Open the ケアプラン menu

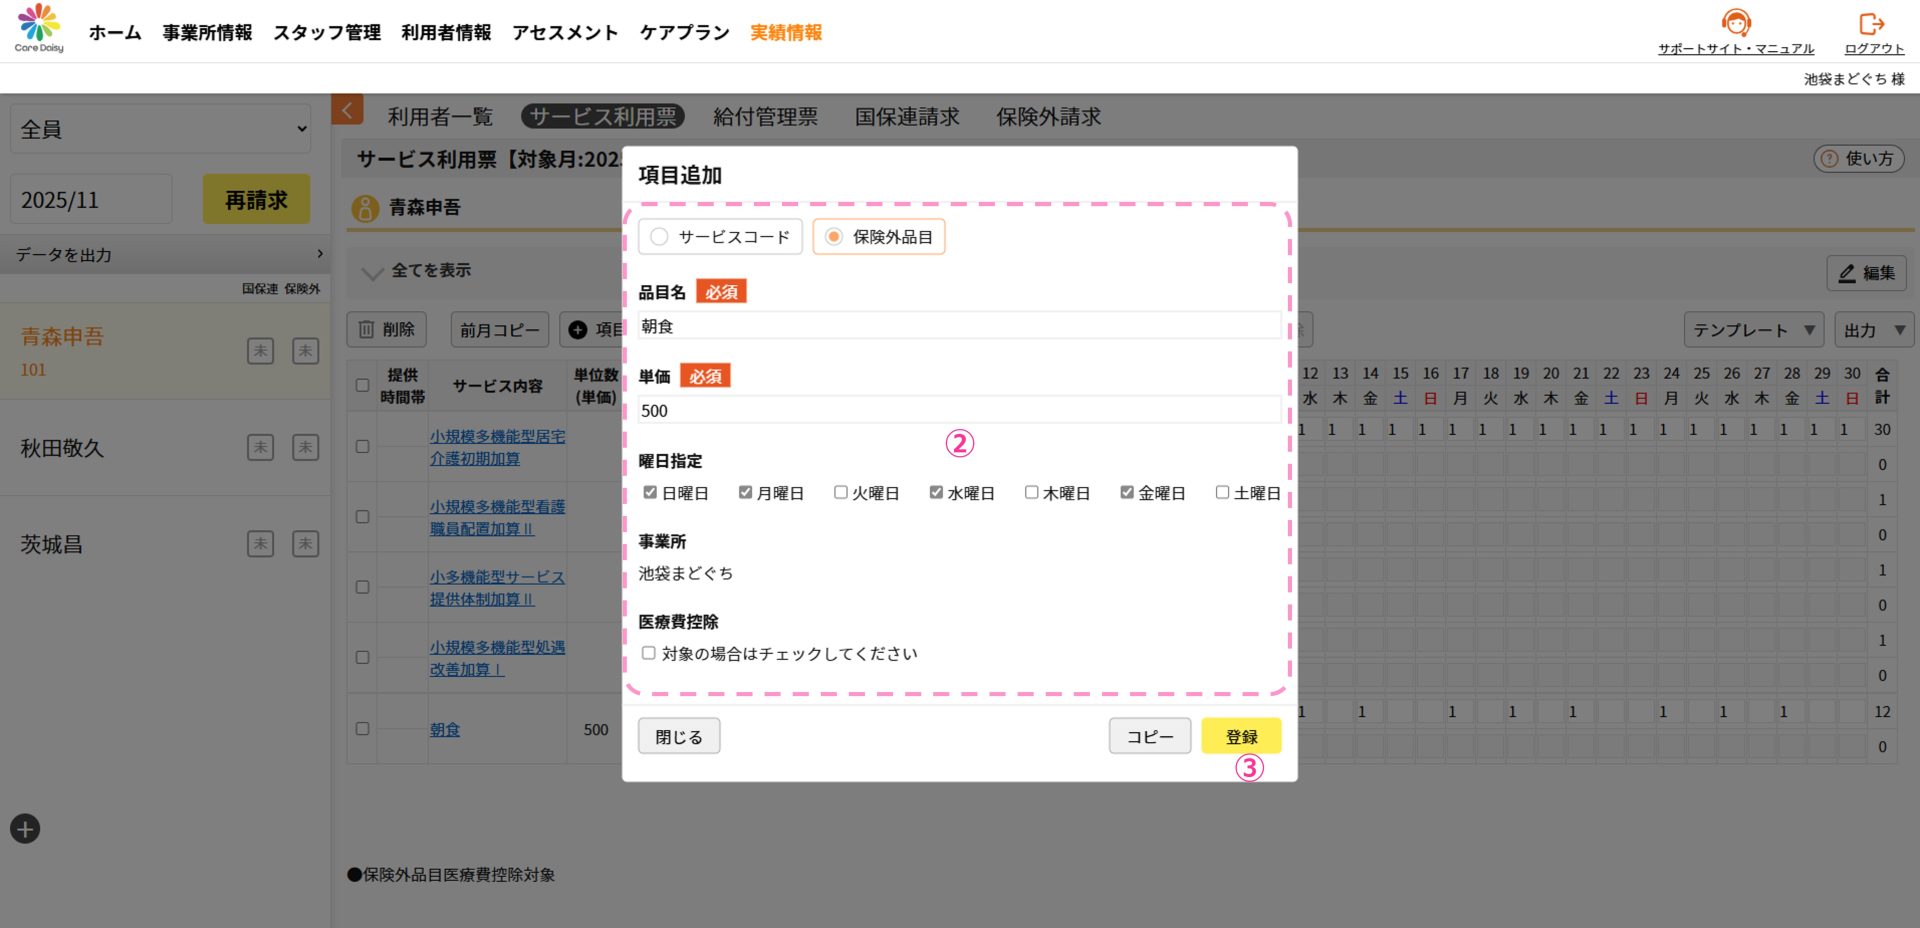(684, 33)
